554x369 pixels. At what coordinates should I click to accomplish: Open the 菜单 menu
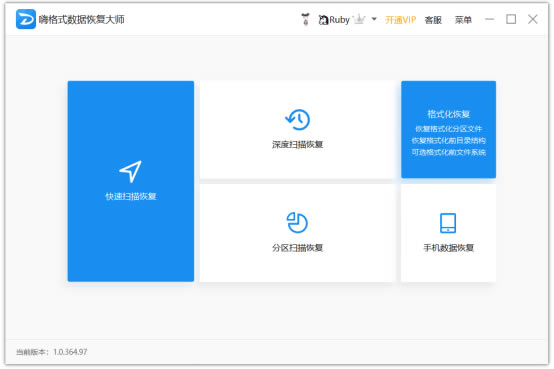click(x=463, y=20)
